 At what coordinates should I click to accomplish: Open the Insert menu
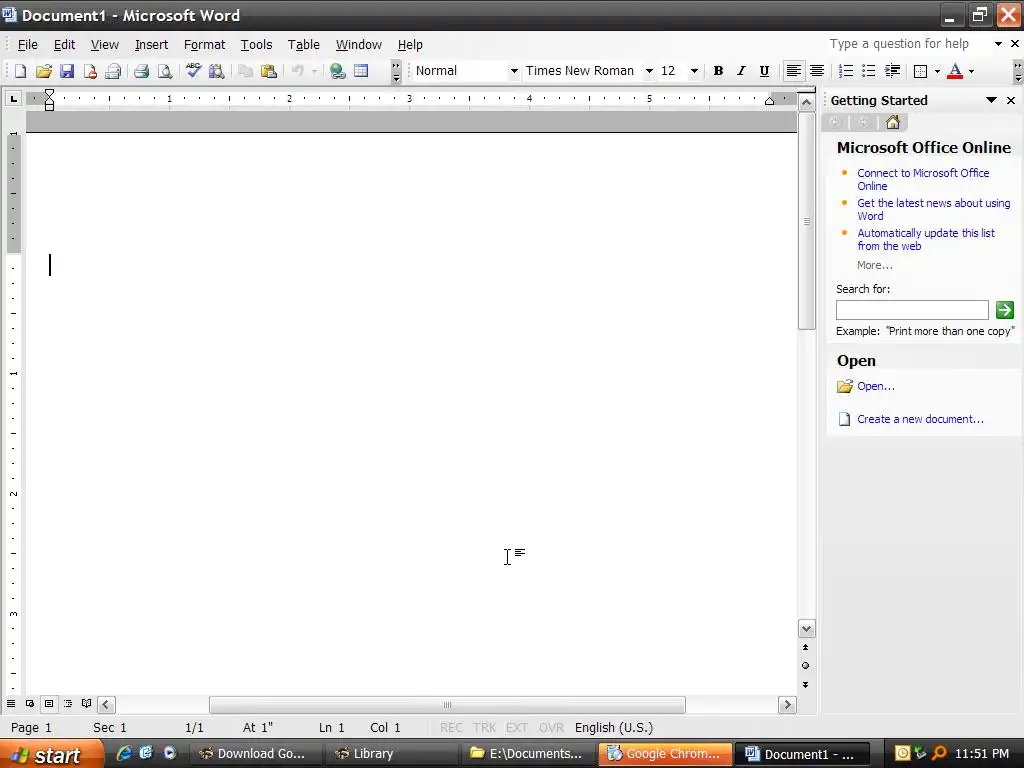point(151,44)
